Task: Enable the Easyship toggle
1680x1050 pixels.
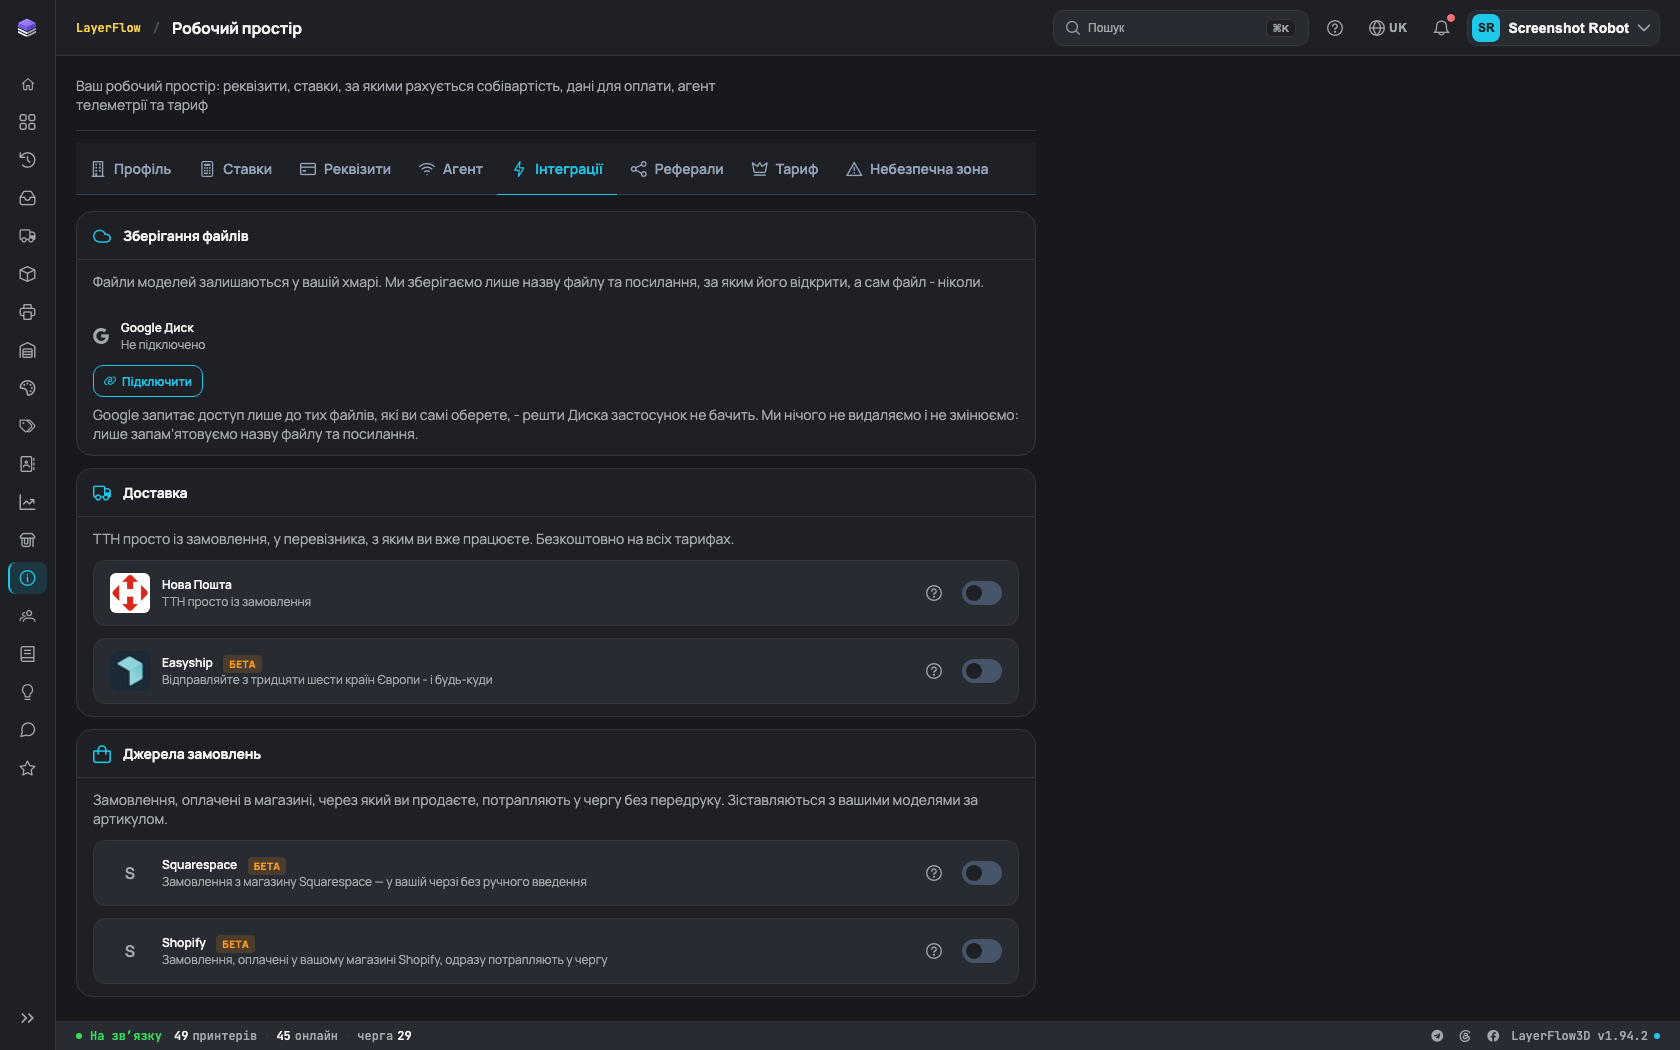Action: (982, 671)
